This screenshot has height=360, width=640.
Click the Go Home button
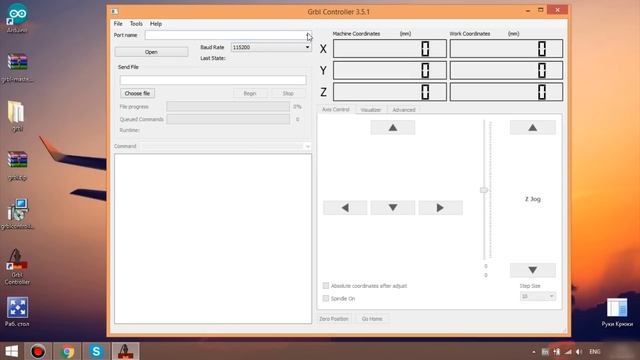coord(372,319)
